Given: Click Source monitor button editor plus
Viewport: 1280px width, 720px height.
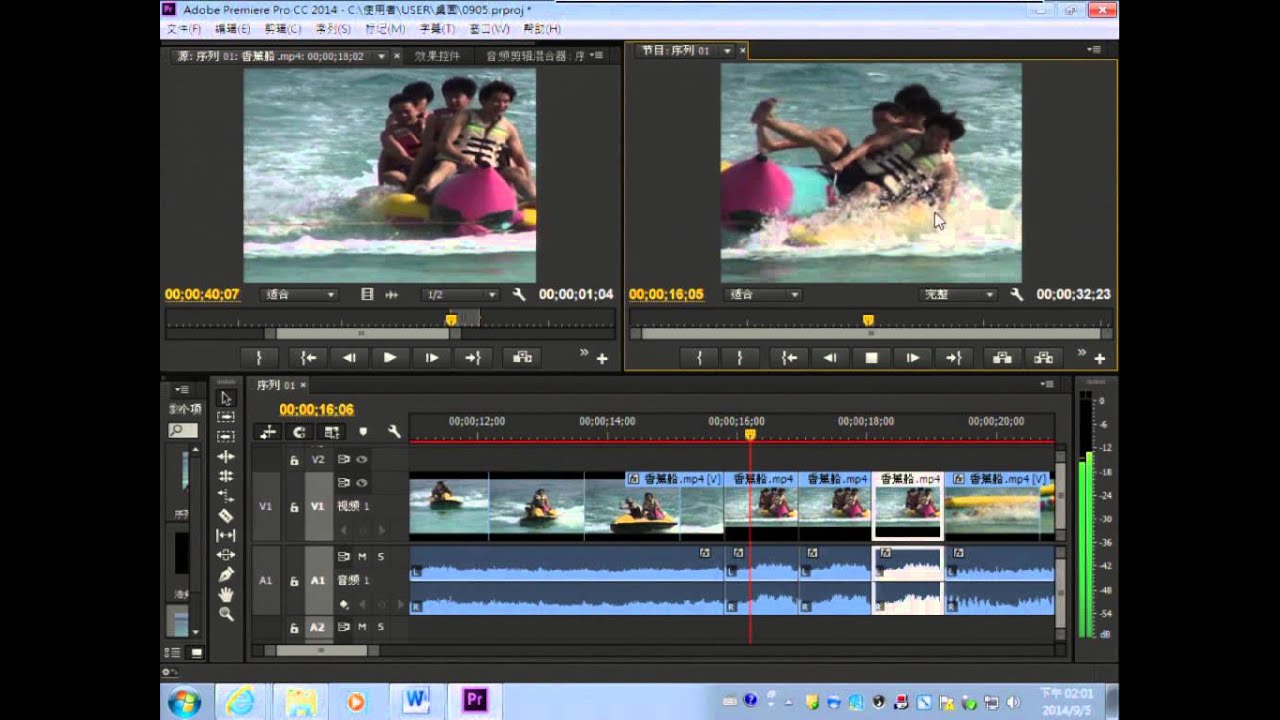Looking at the screenshot, I should coord(602,358).
